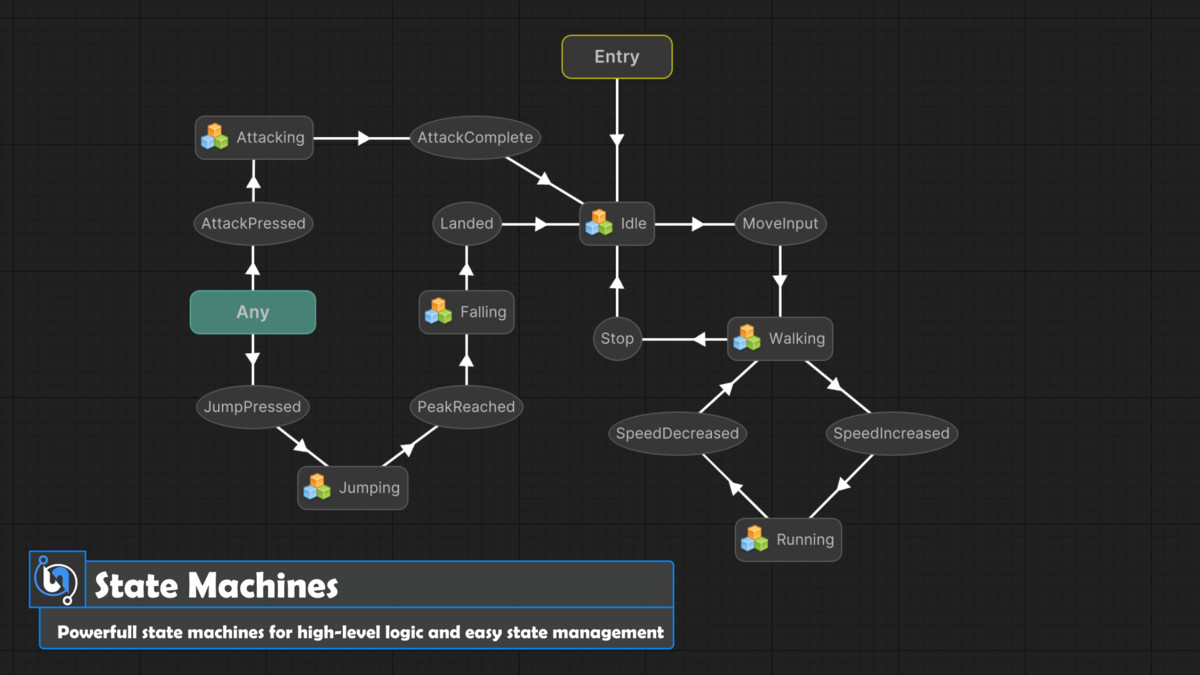The image size is (1200, 675).
Task: Click the State Machines logo icon
Action: pyautogui.click(x=57, y=579)
